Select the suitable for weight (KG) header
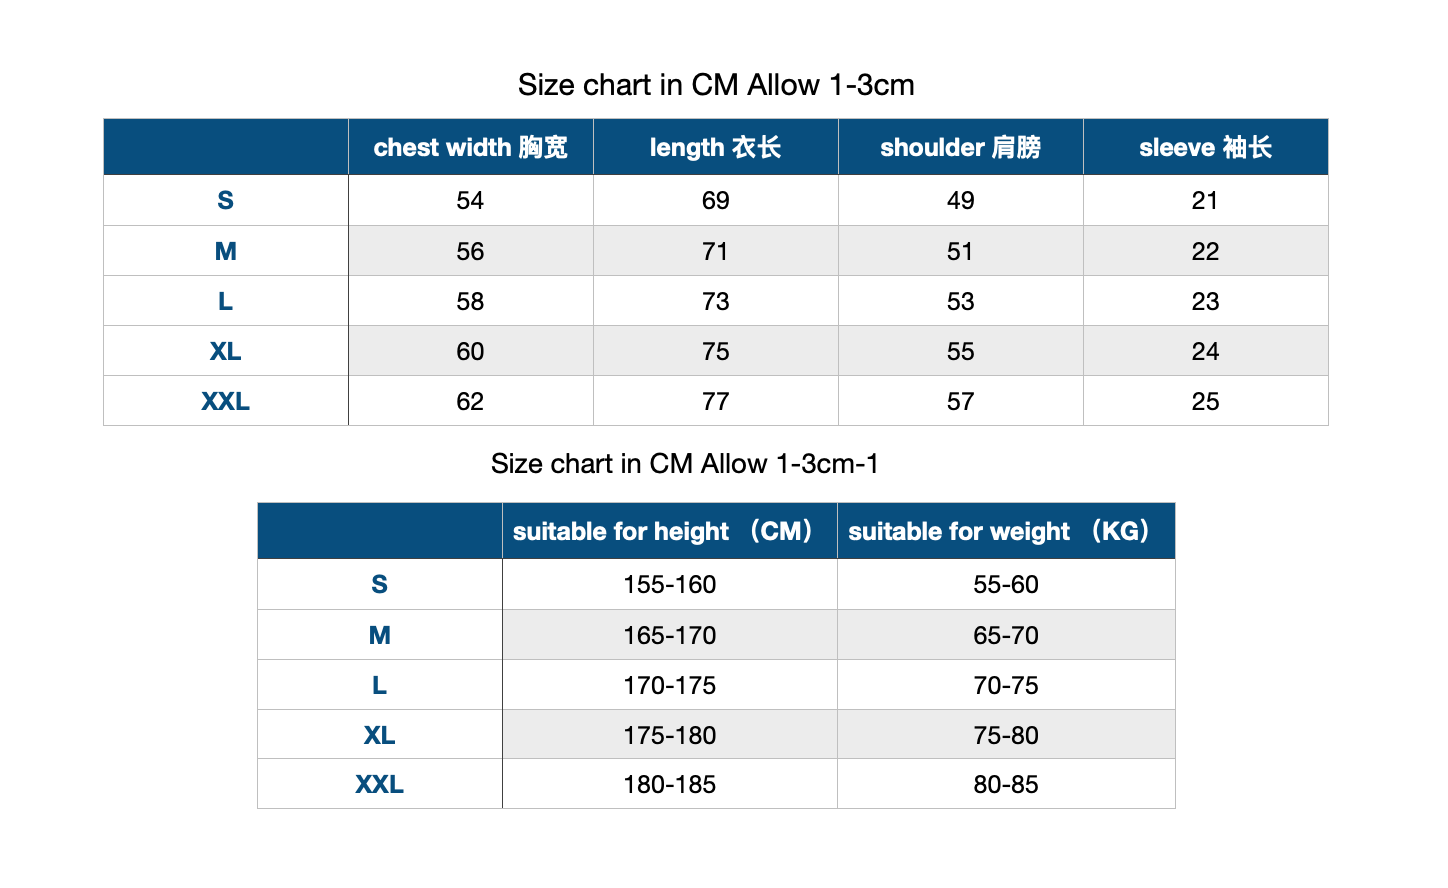 (x=1006, y=531)
